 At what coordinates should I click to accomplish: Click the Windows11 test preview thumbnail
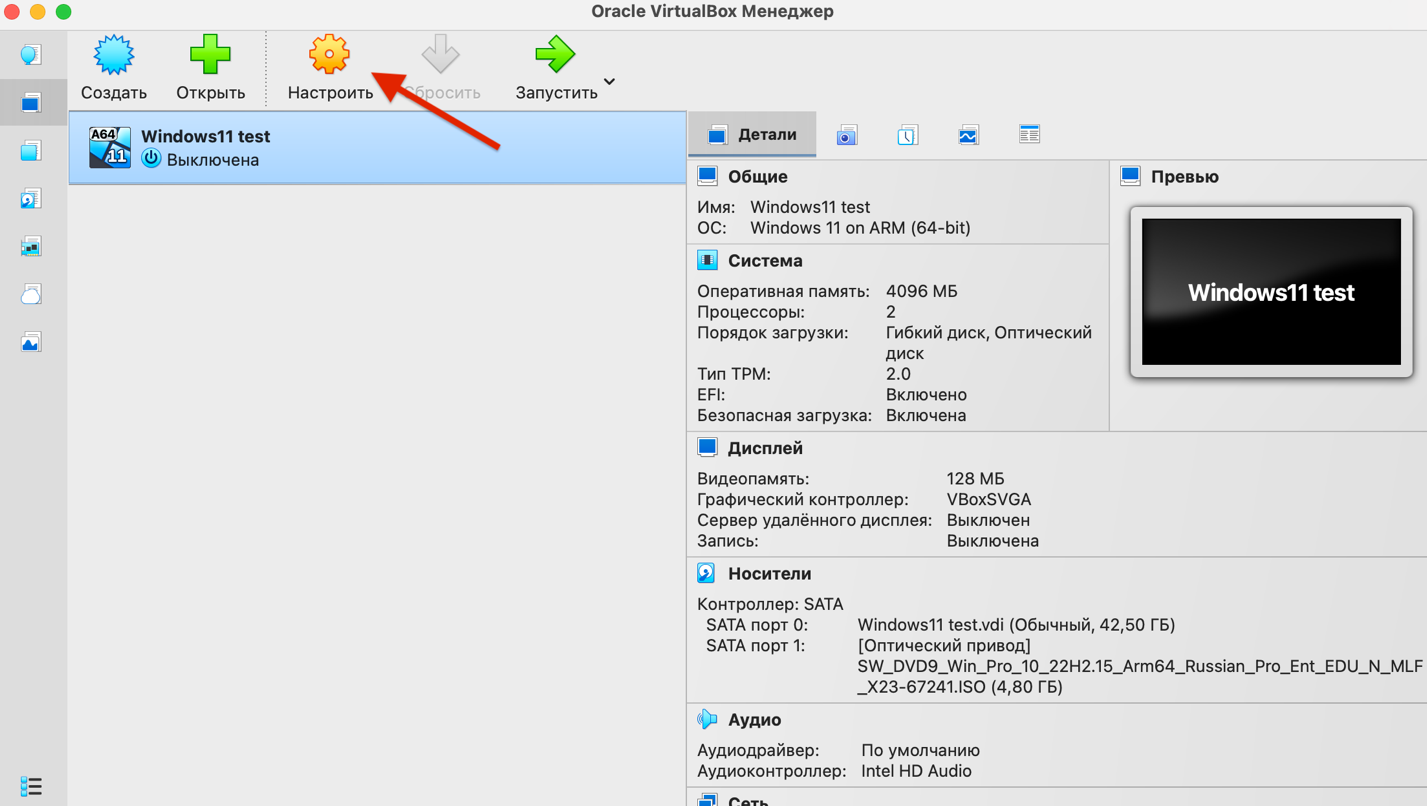point(1271,292)
